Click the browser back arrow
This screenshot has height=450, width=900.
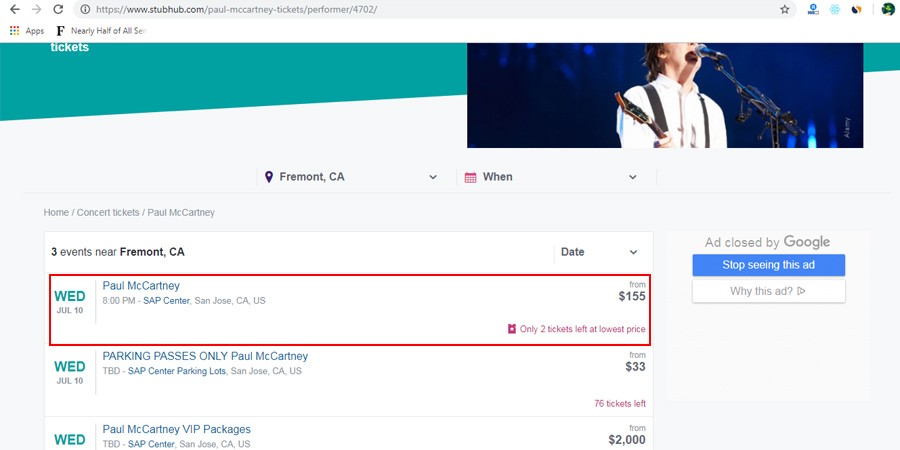(x=14, y=9)
